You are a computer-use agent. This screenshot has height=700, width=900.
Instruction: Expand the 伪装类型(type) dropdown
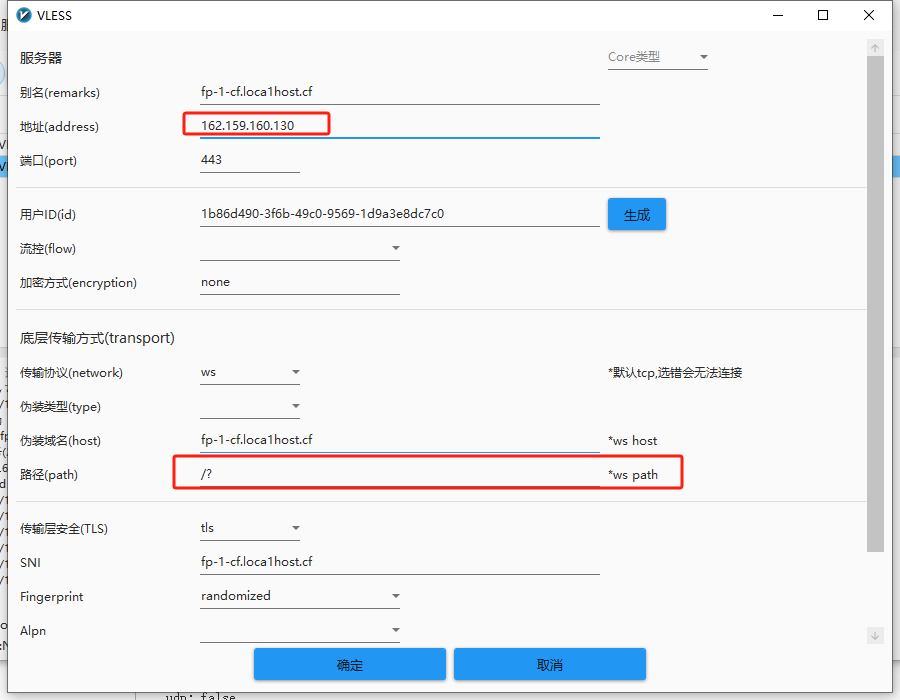tap(250, 407)
